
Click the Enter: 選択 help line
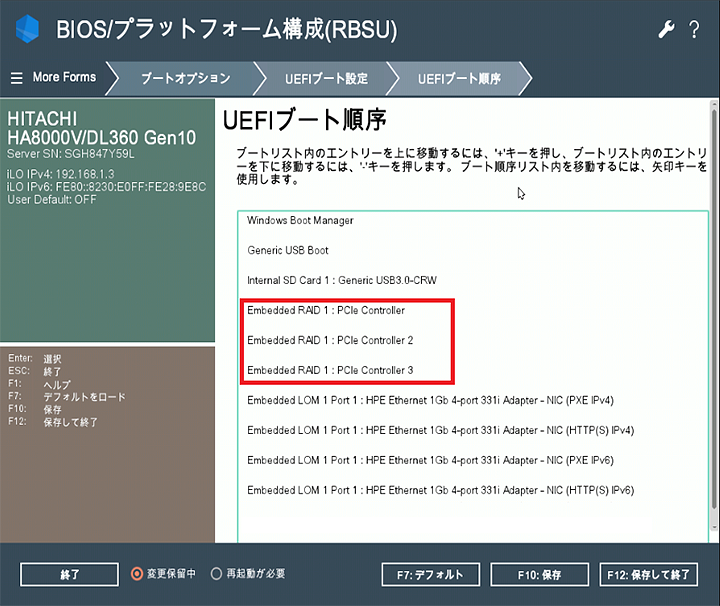click(35, 359)
